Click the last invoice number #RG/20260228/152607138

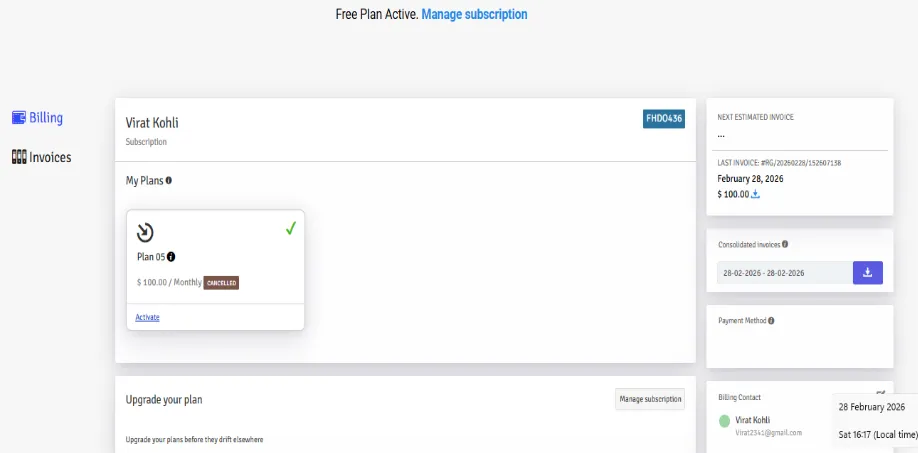[801, 163]
